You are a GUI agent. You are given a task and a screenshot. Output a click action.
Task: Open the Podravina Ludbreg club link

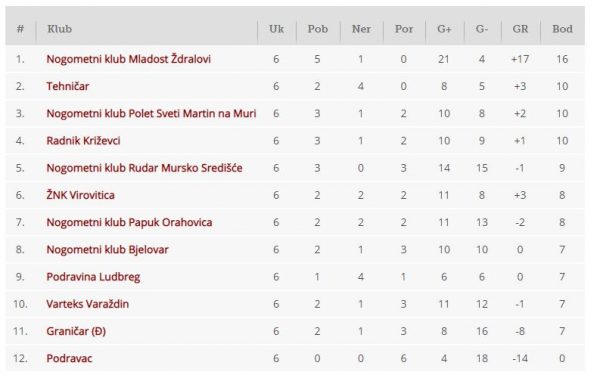pyautogui.click(x=93, y=277)
